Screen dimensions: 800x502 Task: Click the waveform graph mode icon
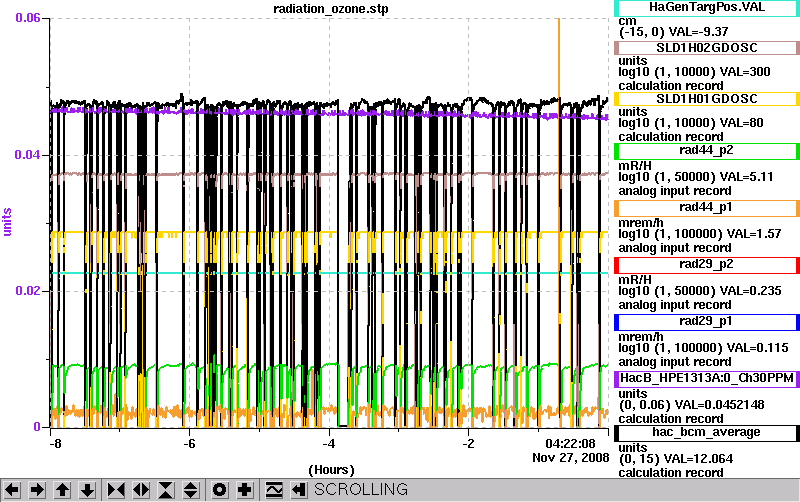coord(274,490)
